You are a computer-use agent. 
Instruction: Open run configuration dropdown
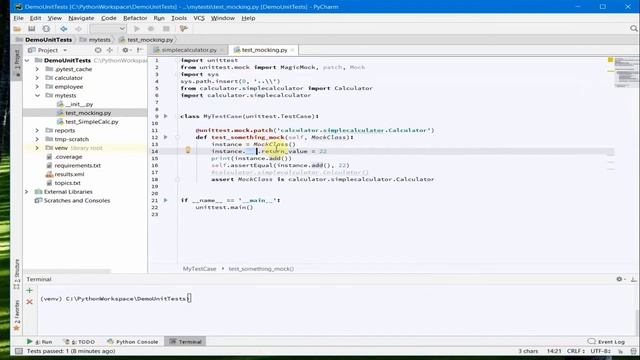[x=108, y=29]
